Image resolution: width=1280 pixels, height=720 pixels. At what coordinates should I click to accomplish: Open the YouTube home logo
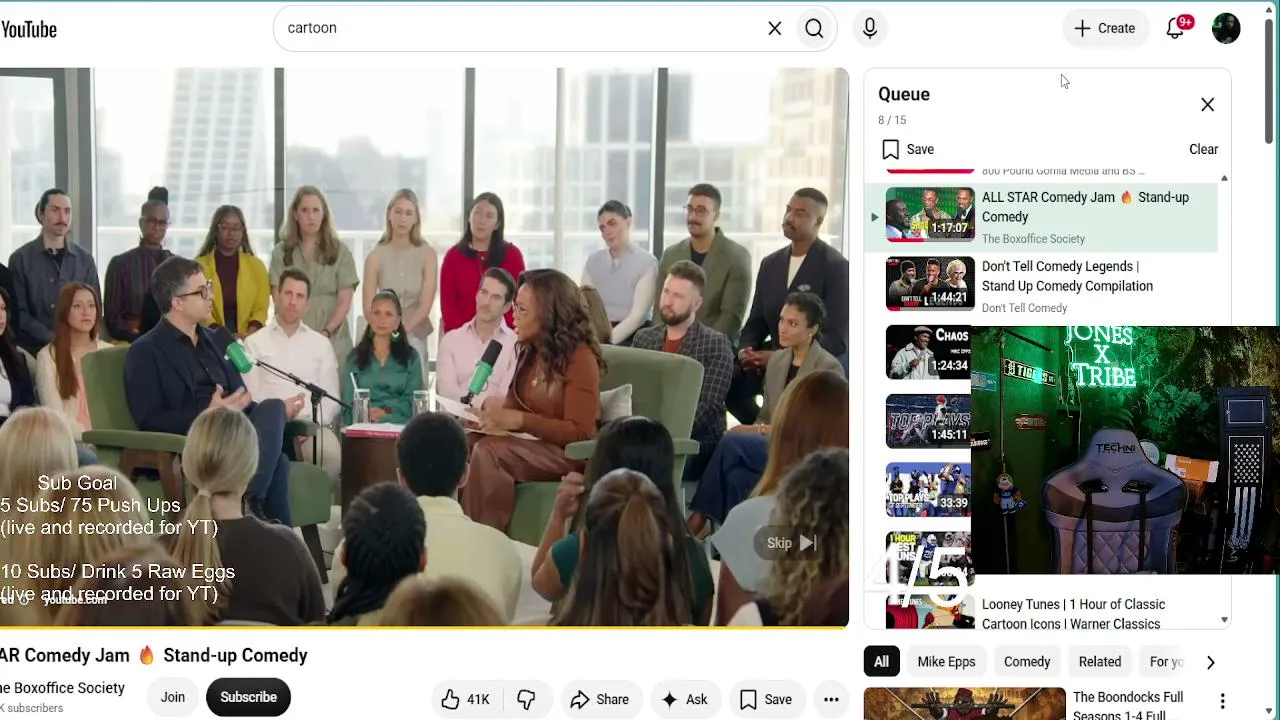tap(29, 29)
